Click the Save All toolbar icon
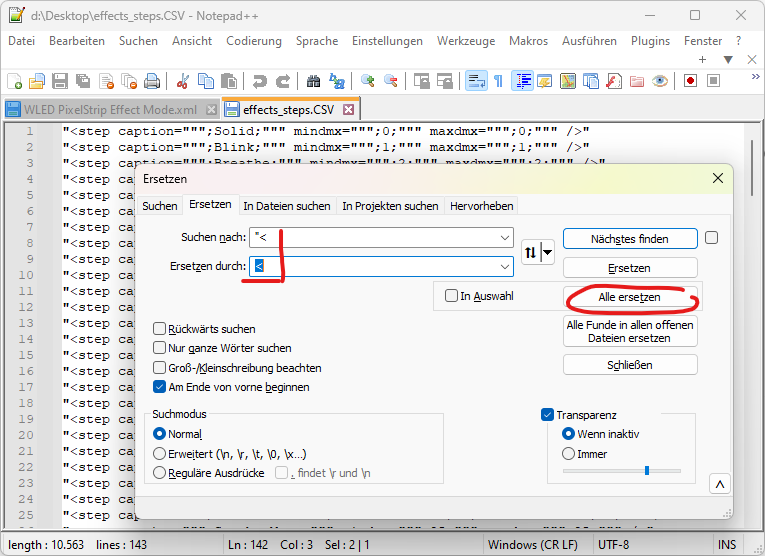Image resolution: width=765 pixels, height=556 pixels. (x=83, y=81)
